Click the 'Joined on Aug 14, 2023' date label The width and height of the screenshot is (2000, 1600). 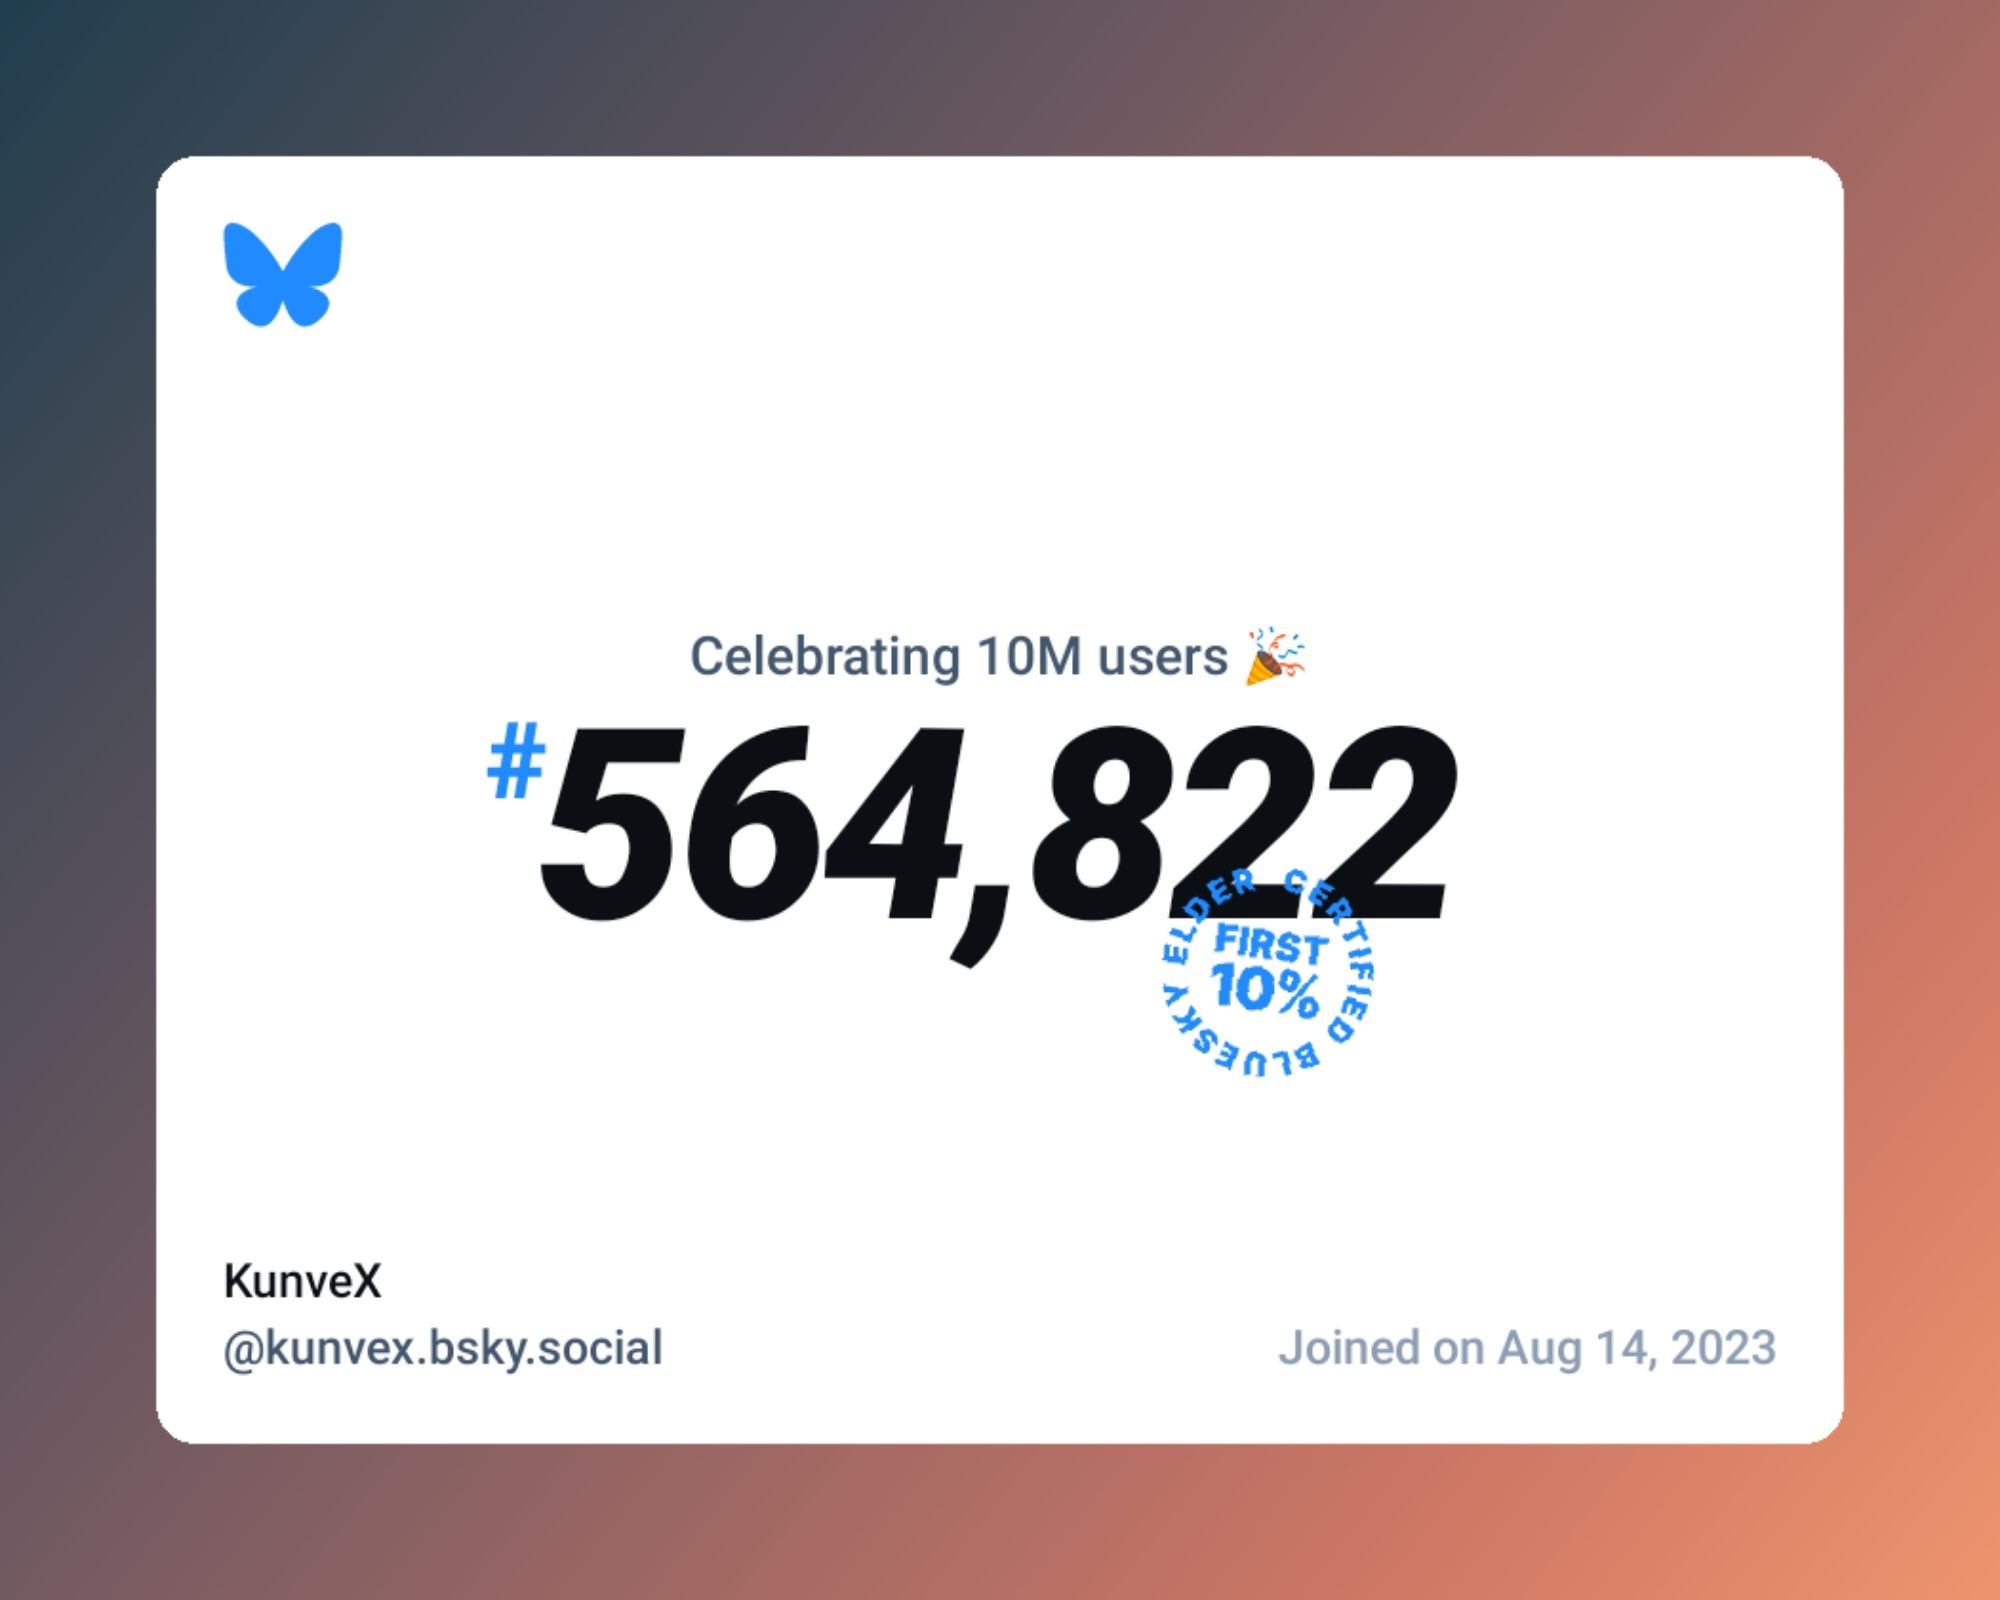click(1504, 1345)
